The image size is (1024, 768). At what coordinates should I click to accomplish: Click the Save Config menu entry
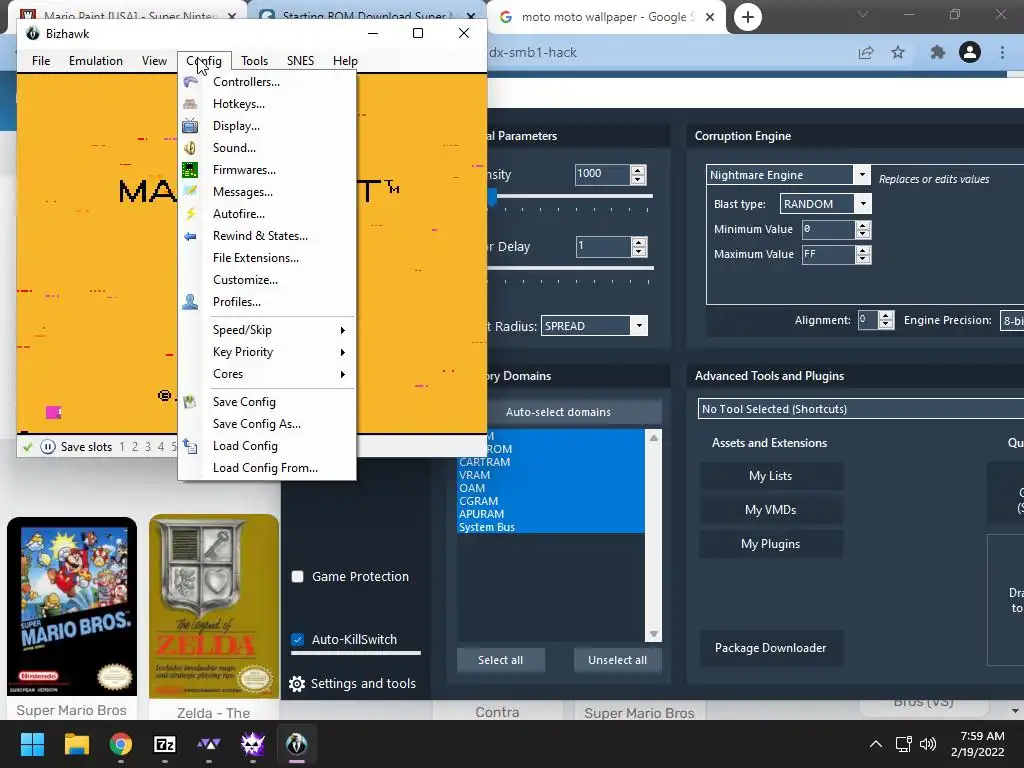(266, 402)
